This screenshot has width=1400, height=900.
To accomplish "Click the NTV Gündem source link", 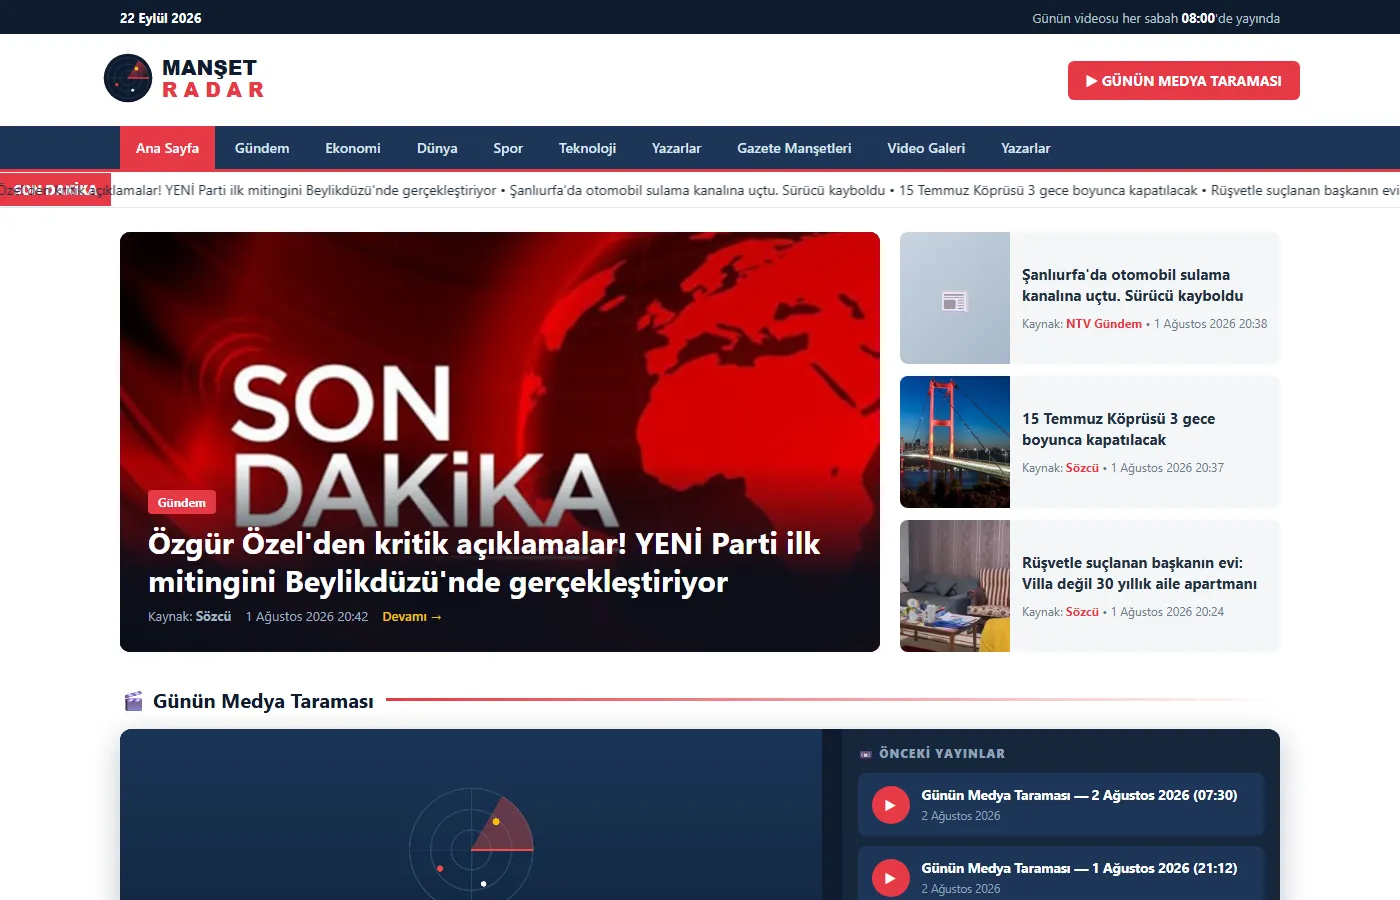I will tap(1104, 324).
